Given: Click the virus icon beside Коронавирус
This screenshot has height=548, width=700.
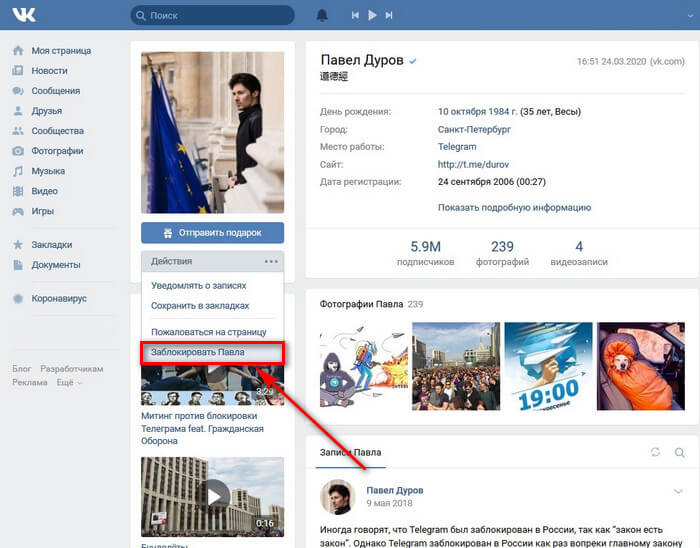Looking at the screenshot, I should [18, 298].
